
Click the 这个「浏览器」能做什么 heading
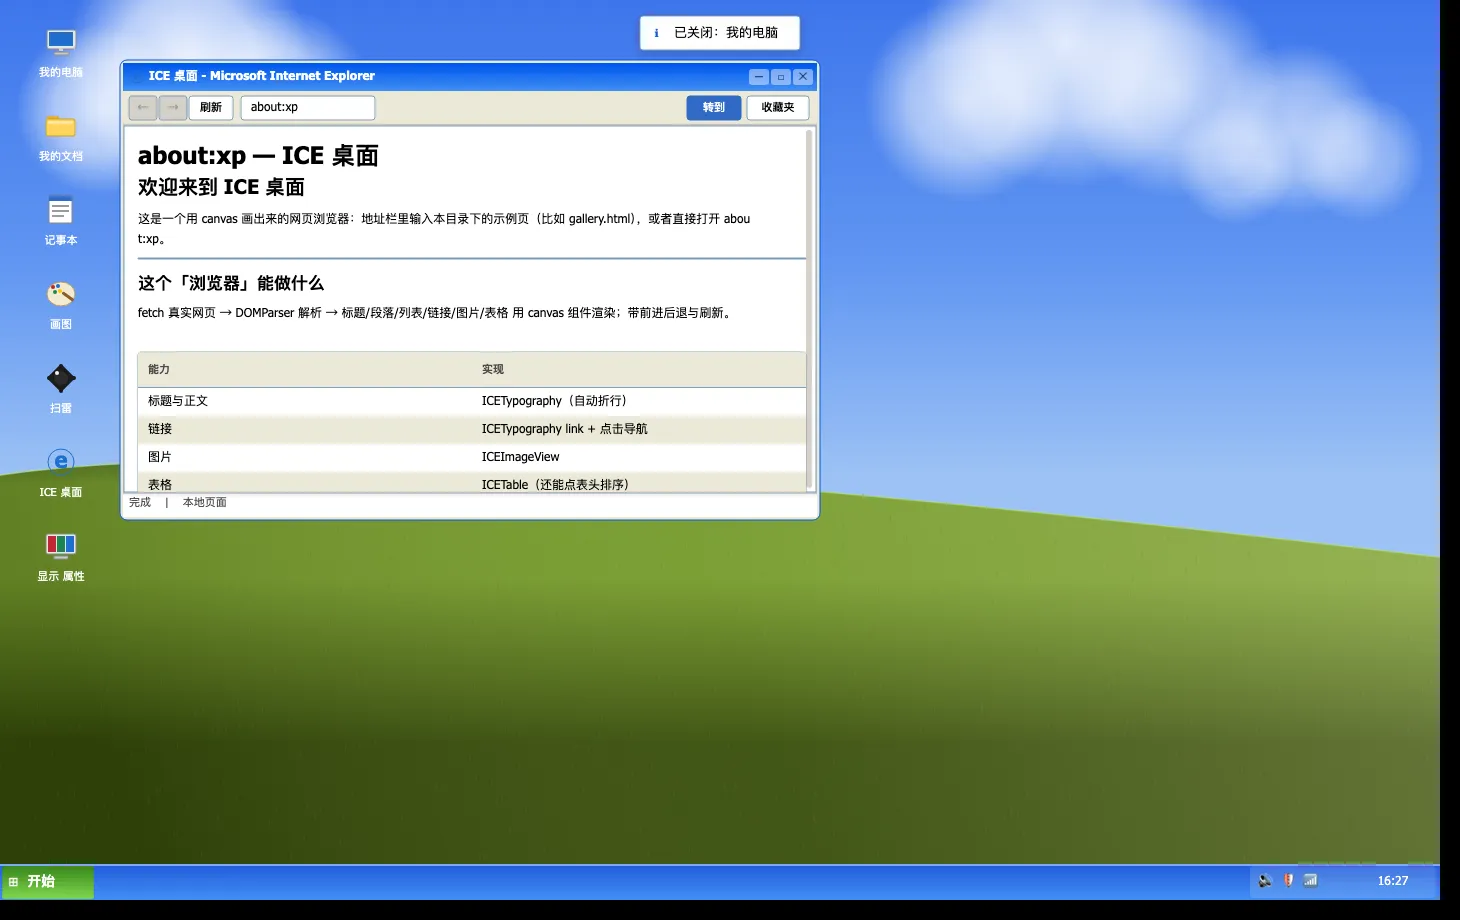click(x=231, y=283)
